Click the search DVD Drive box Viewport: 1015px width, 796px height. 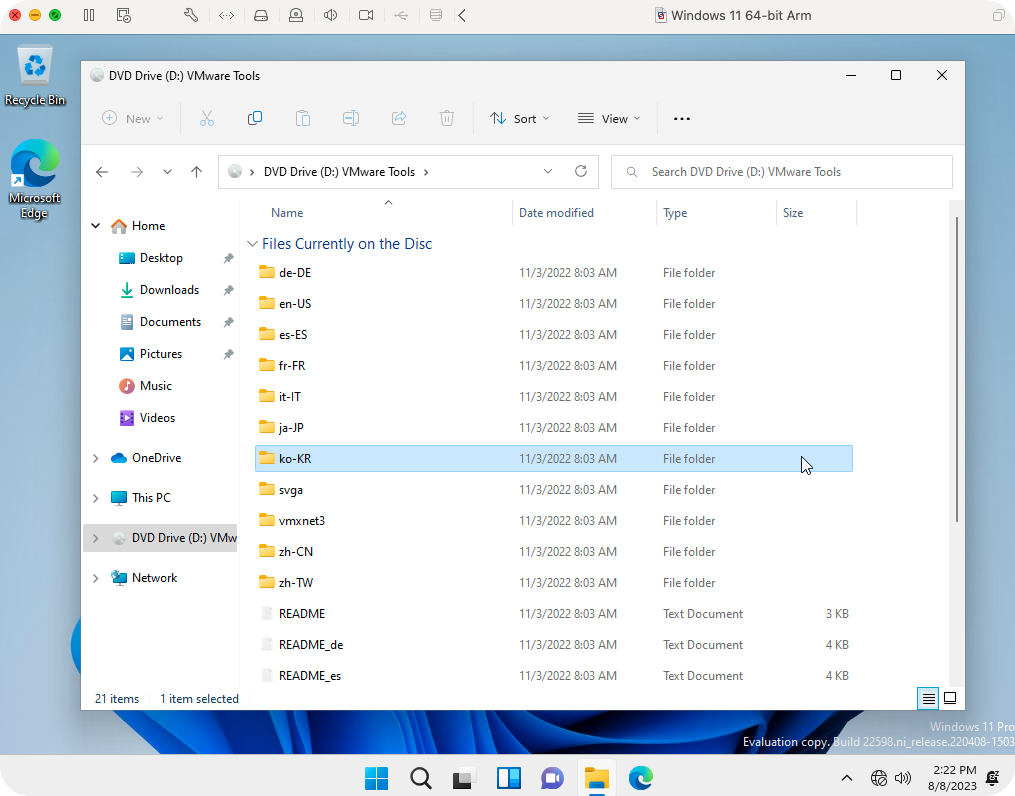click(x=781, y=172)
